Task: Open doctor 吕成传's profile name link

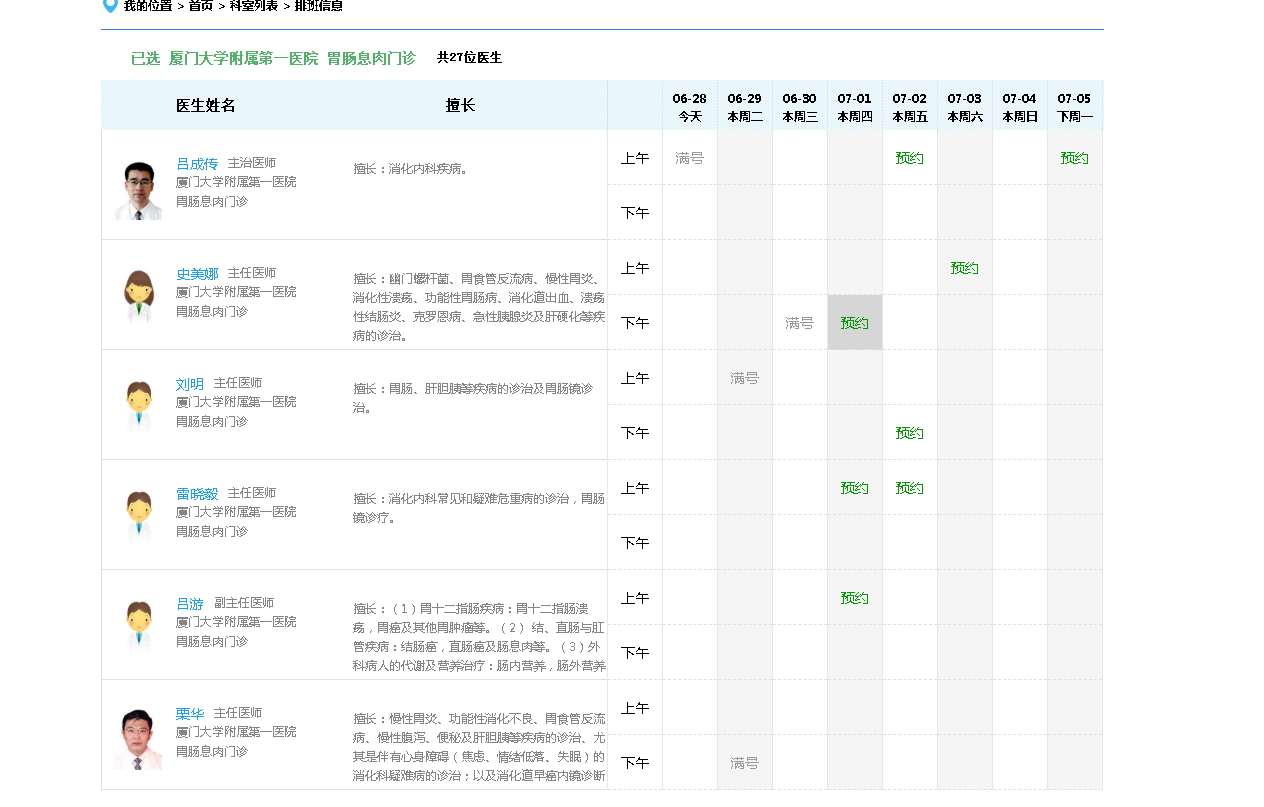Action: pyautogui.click(x=197, y=164)
